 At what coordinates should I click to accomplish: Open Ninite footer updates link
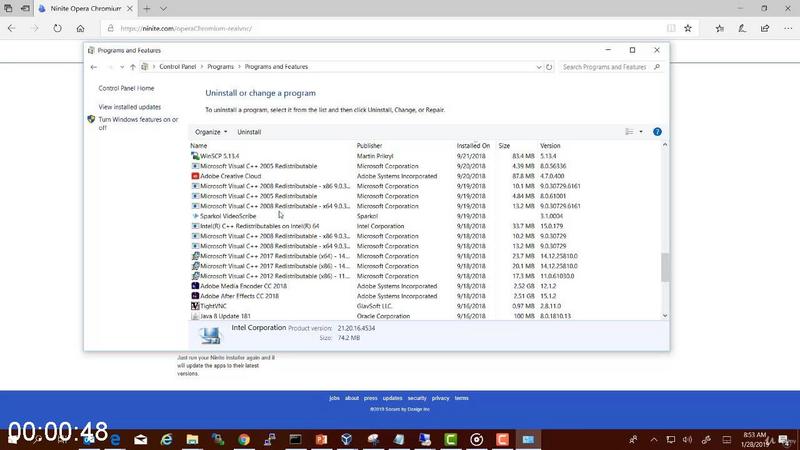392,398
